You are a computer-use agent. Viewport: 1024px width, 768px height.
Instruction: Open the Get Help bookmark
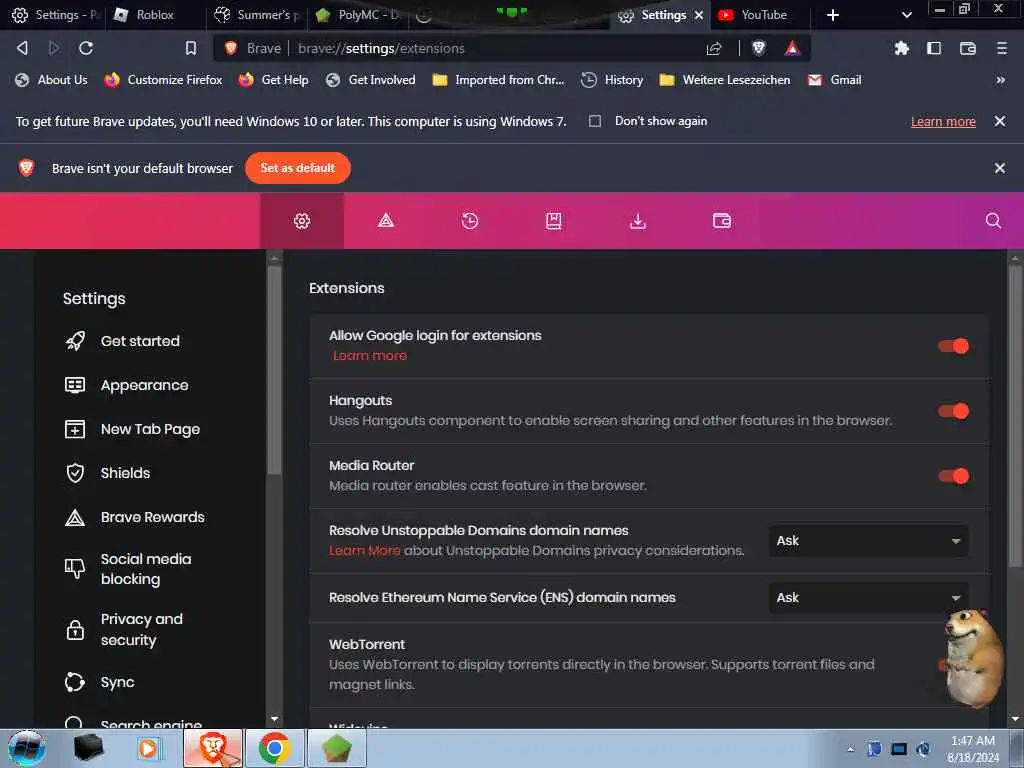[274, 80]
